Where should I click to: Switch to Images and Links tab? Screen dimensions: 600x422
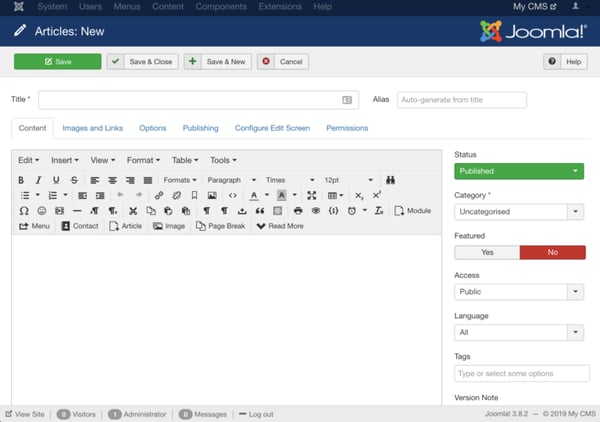coord(93,128)
